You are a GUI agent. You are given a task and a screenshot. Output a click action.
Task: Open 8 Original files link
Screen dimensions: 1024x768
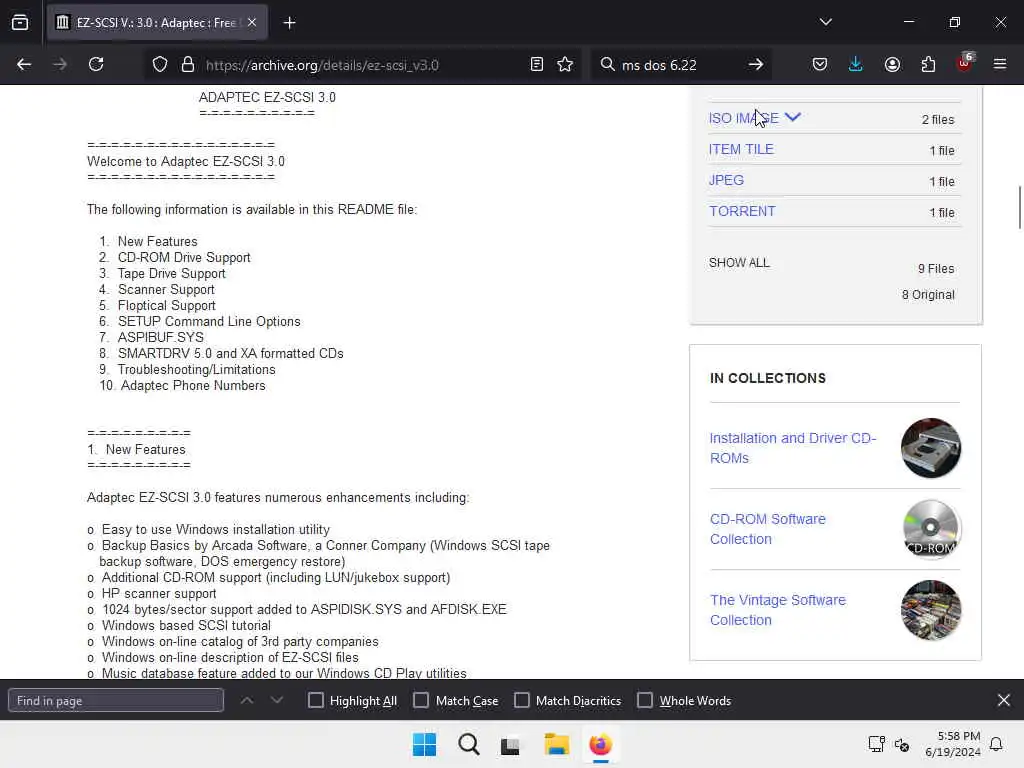point(928,295)
